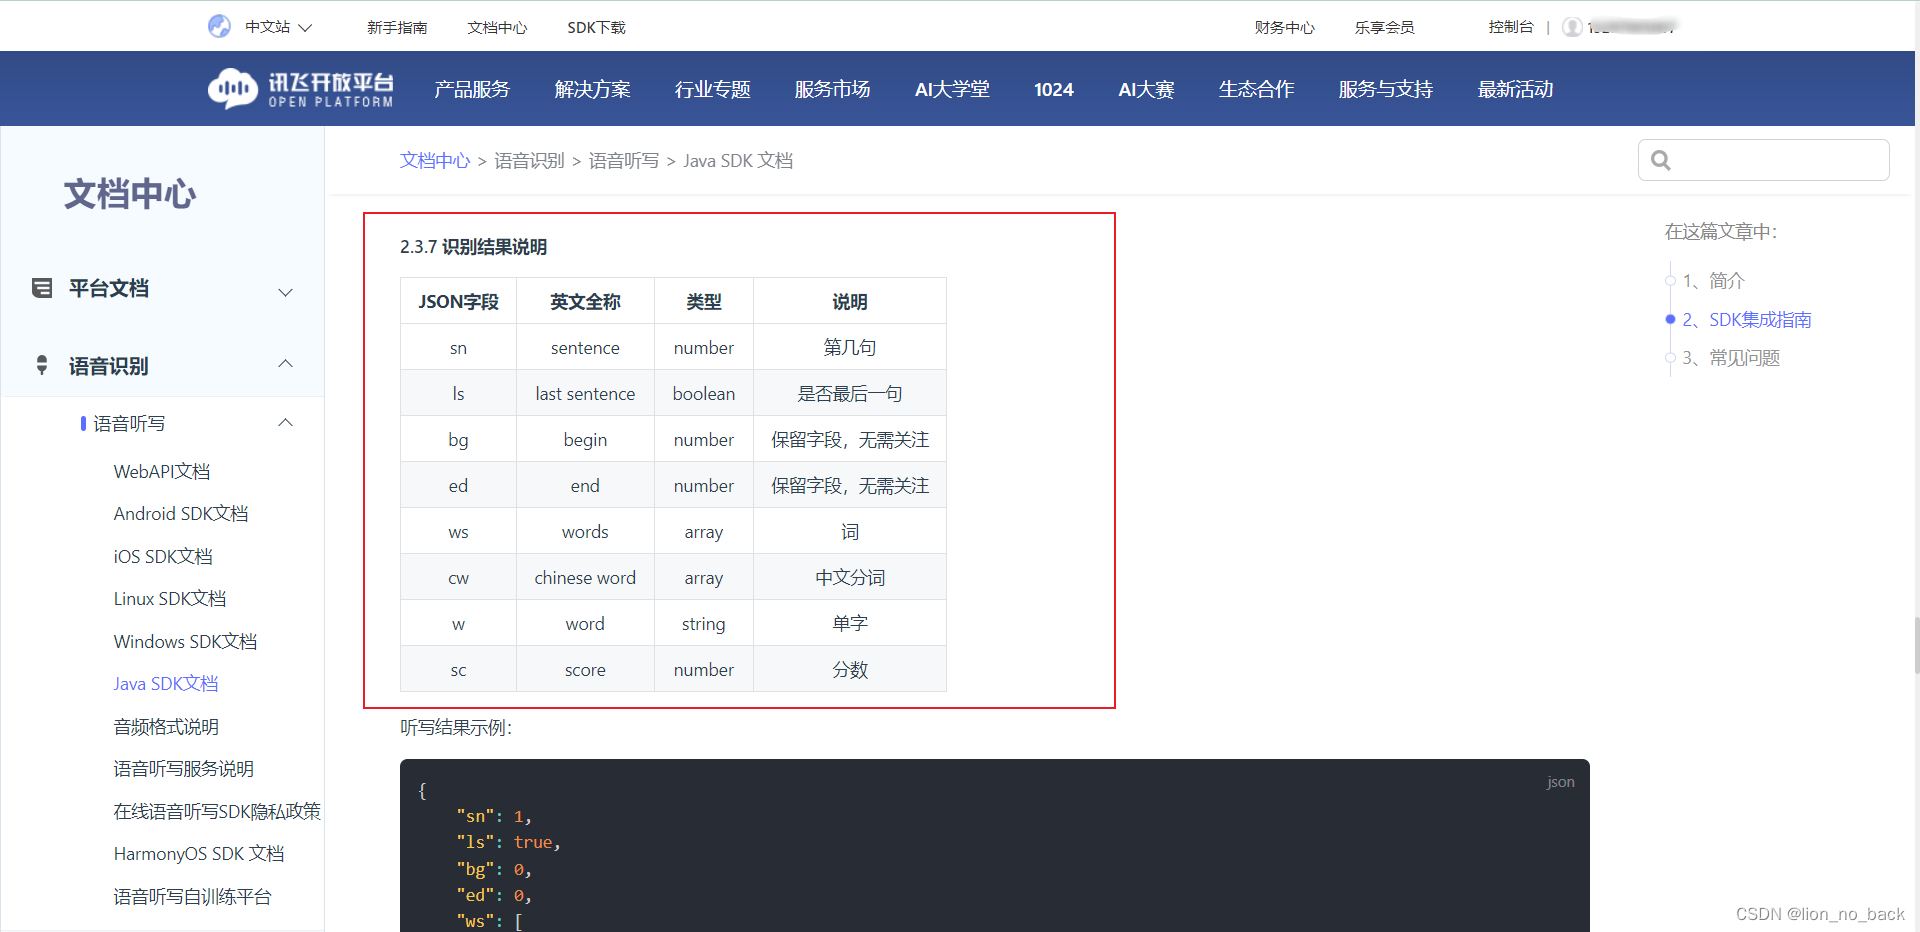
Task: Open the 中文站 language dropdown
Action: click(279, 27)
